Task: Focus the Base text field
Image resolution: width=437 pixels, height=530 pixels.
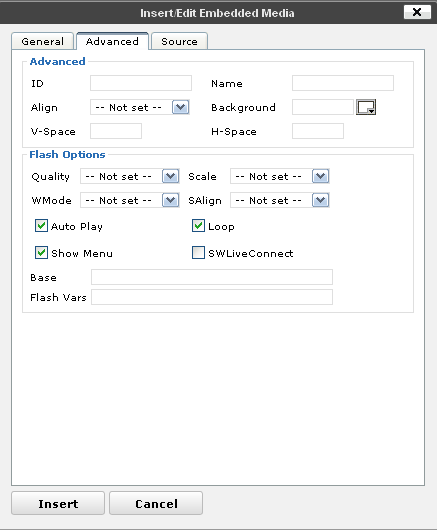Action: (x=212, y=277)
